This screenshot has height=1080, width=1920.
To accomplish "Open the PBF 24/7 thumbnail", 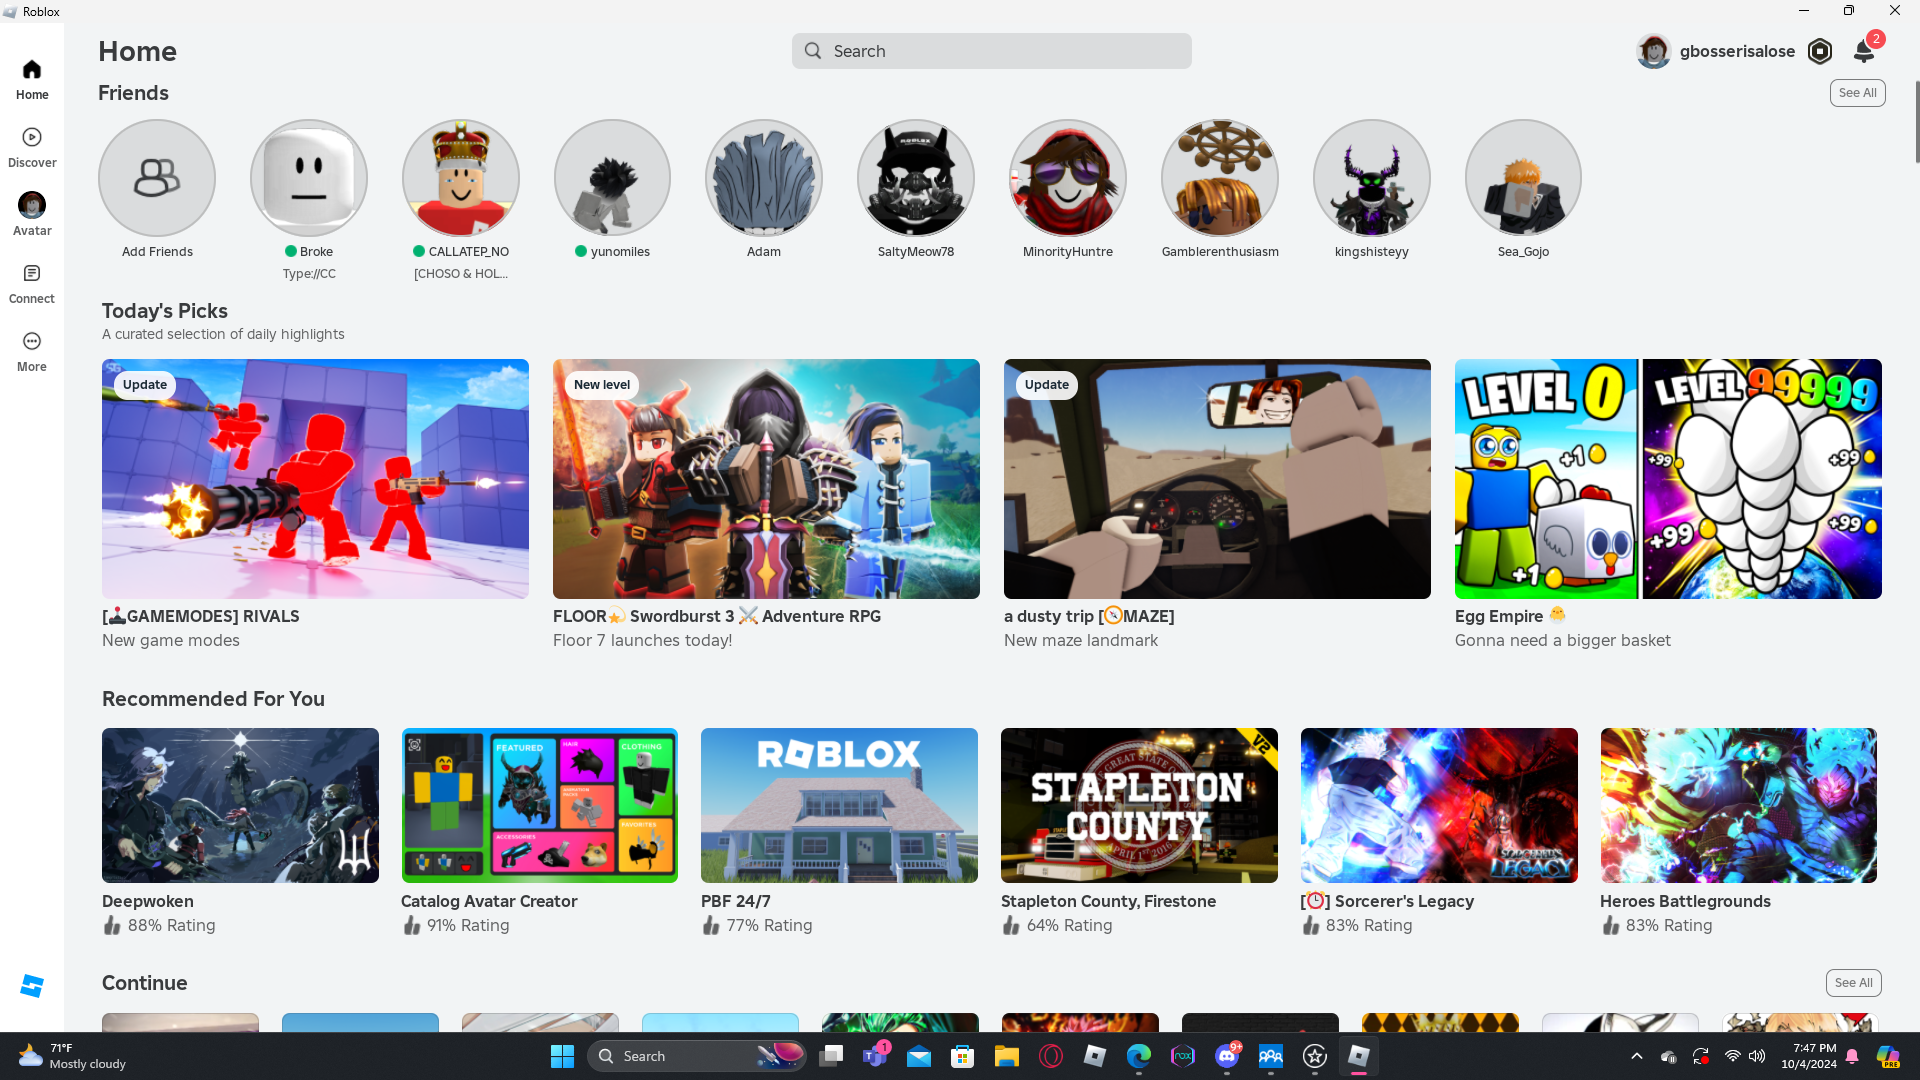I will pos(839,805).
